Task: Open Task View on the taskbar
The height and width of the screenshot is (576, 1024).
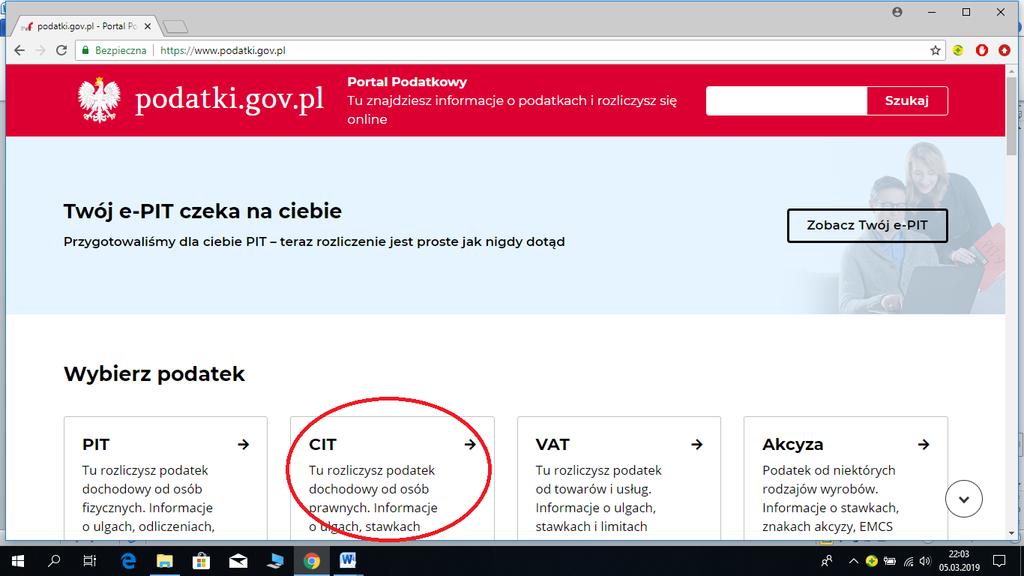Action: pyautogui.click(x=89, y=561)
